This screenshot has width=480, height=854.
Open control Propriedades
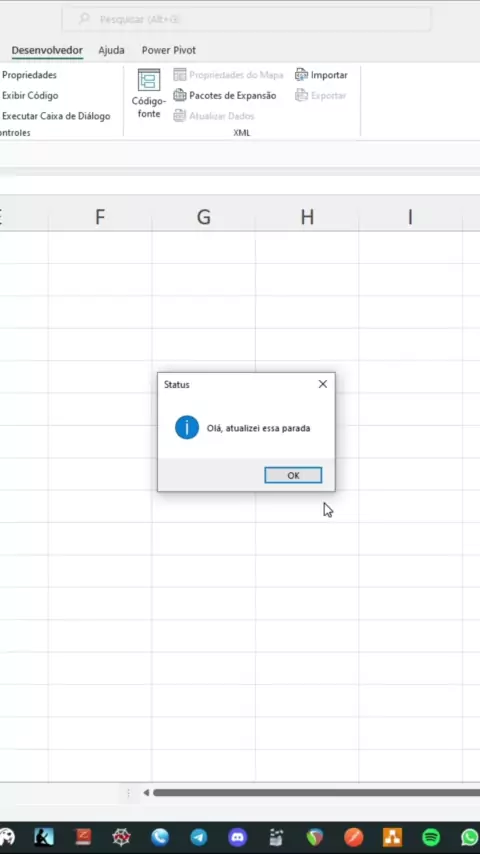pos(29,75)
